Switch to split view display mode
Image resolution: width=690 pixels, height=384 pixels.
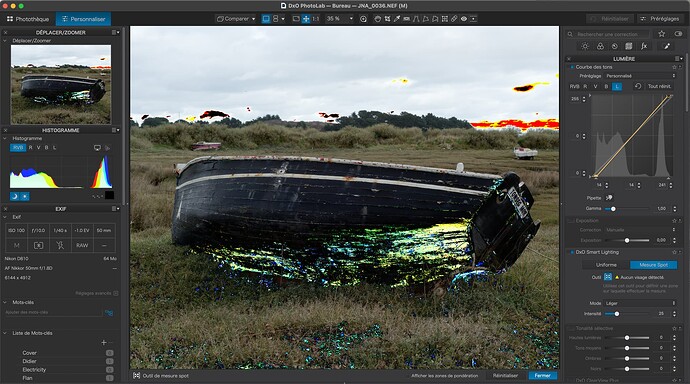[x=275, y=19]
